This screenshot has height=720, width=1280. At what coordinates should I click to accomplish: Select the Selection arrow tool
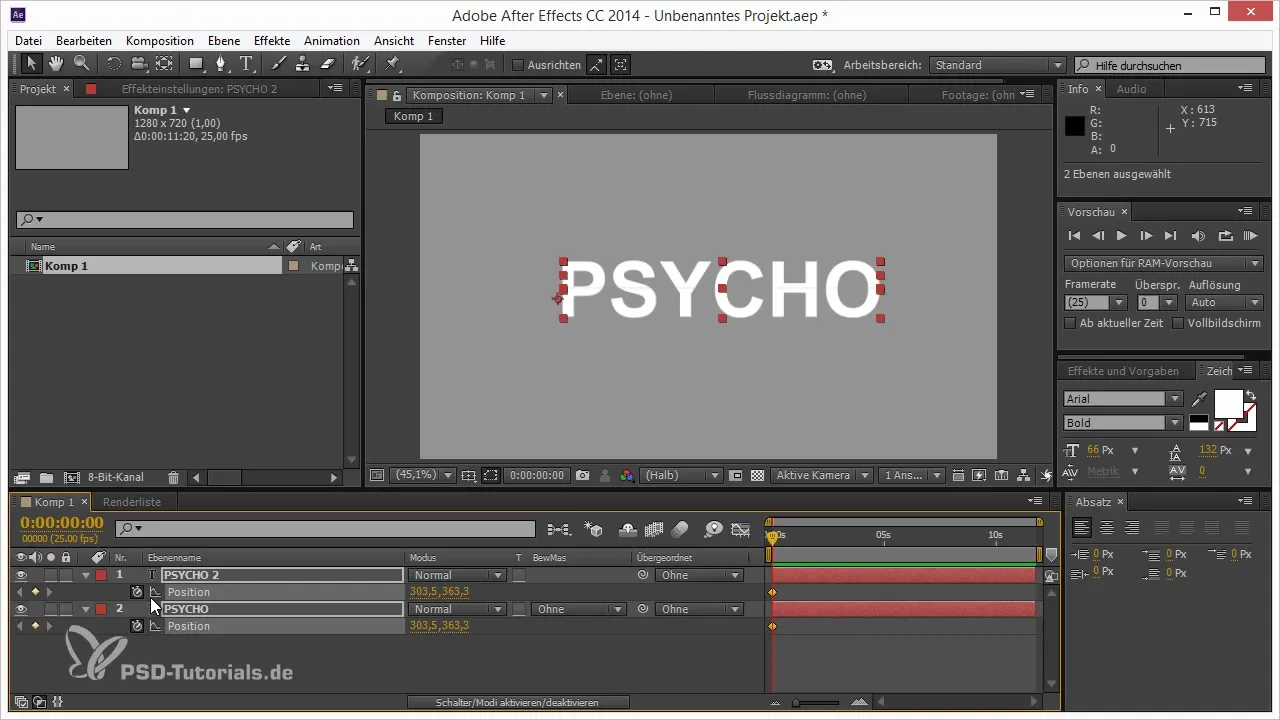pyautogui.click(x=31, y=64)
